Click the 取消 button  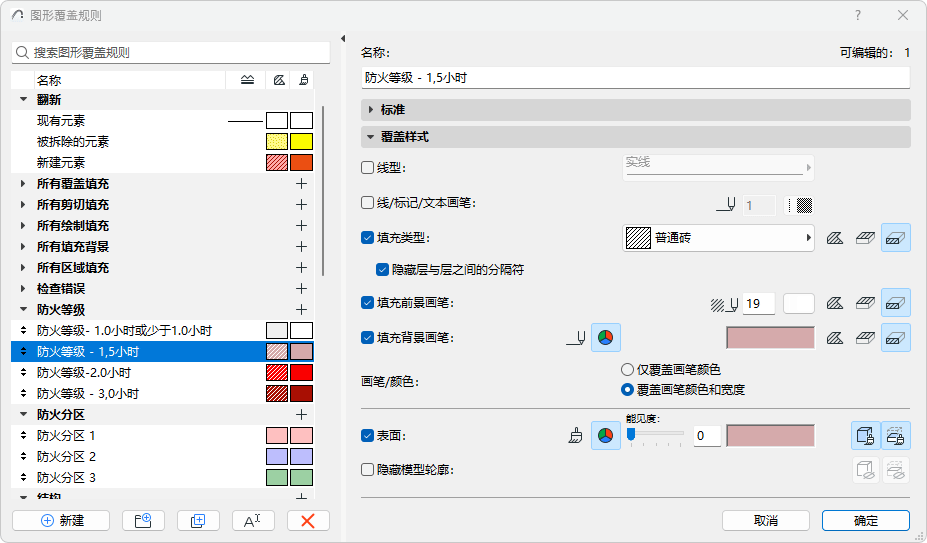pos(766,521)
